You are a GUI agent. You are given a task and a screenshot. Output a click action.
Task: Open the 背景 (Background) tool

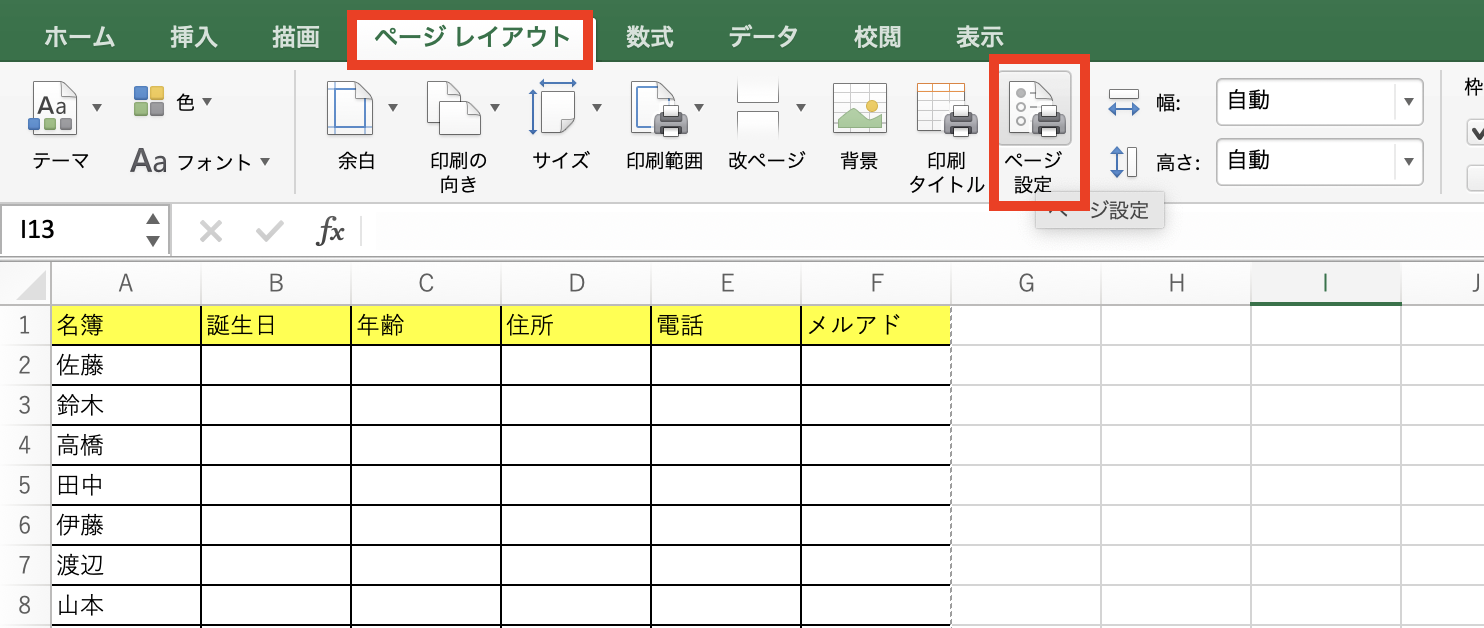[x=858, y=110]
